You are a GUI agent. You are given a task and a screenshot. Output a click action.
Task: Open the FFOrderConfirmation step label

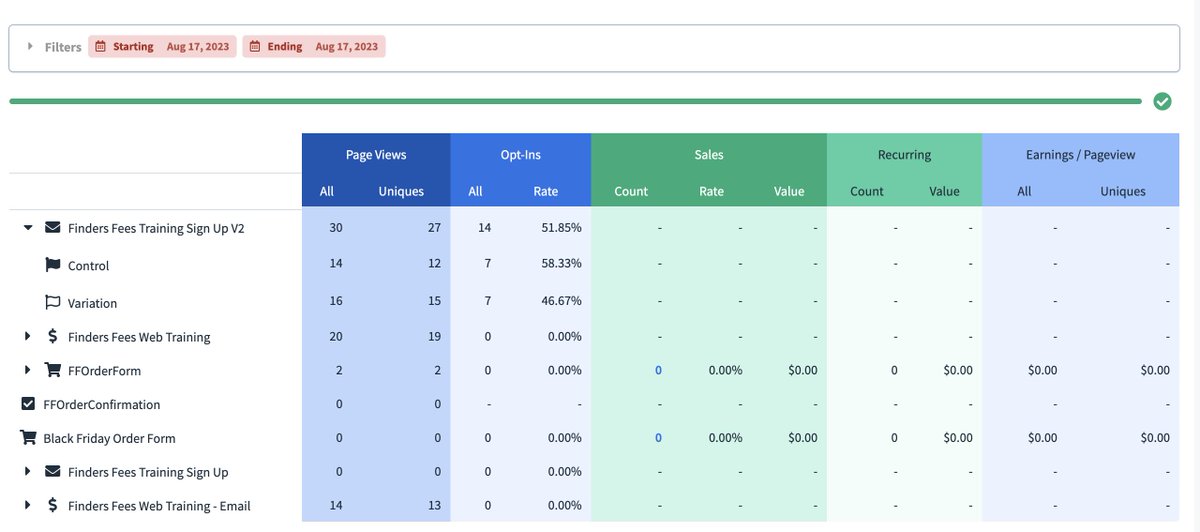102,405
